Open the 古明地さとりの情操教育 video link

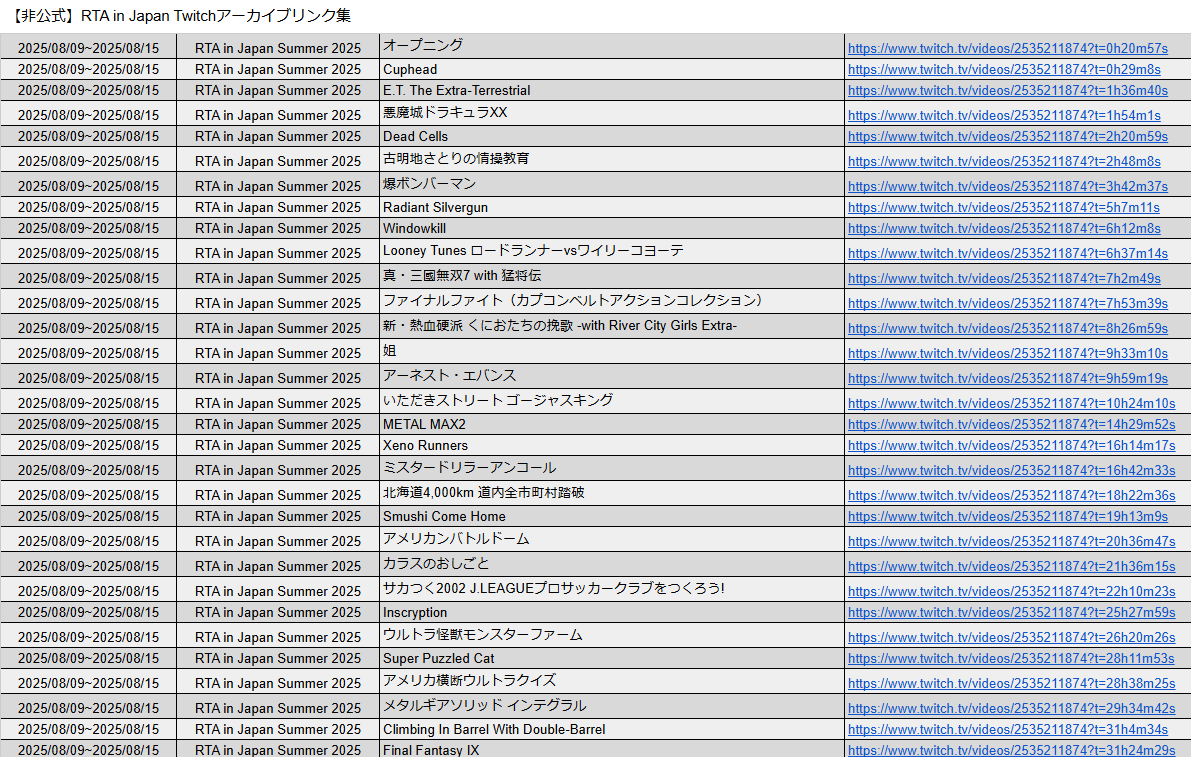click(1004, 162)
